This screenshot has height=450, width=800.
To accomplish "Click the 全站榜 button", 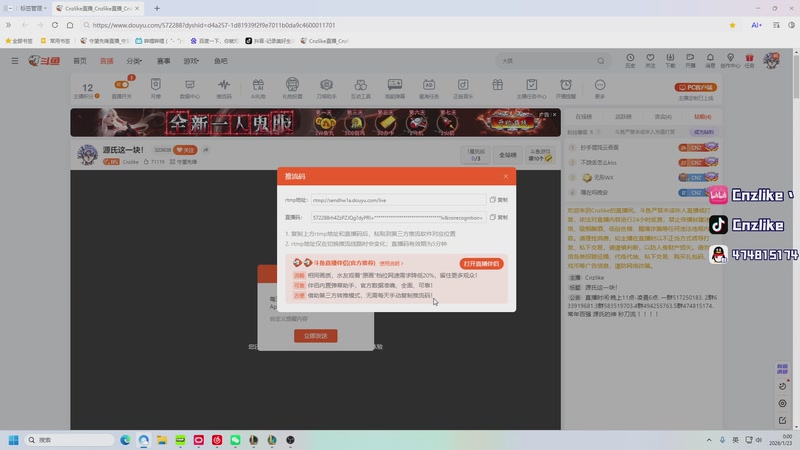I will tap(508, 155).
